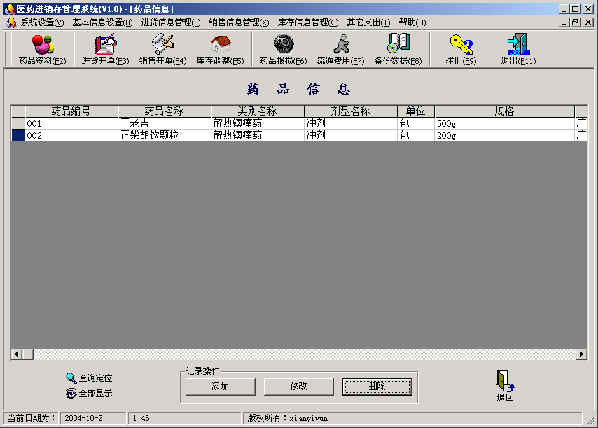Click the 单位 unit column header
Image resolution: width=598 pixels, height=428 pixels.
coord(416,111)
